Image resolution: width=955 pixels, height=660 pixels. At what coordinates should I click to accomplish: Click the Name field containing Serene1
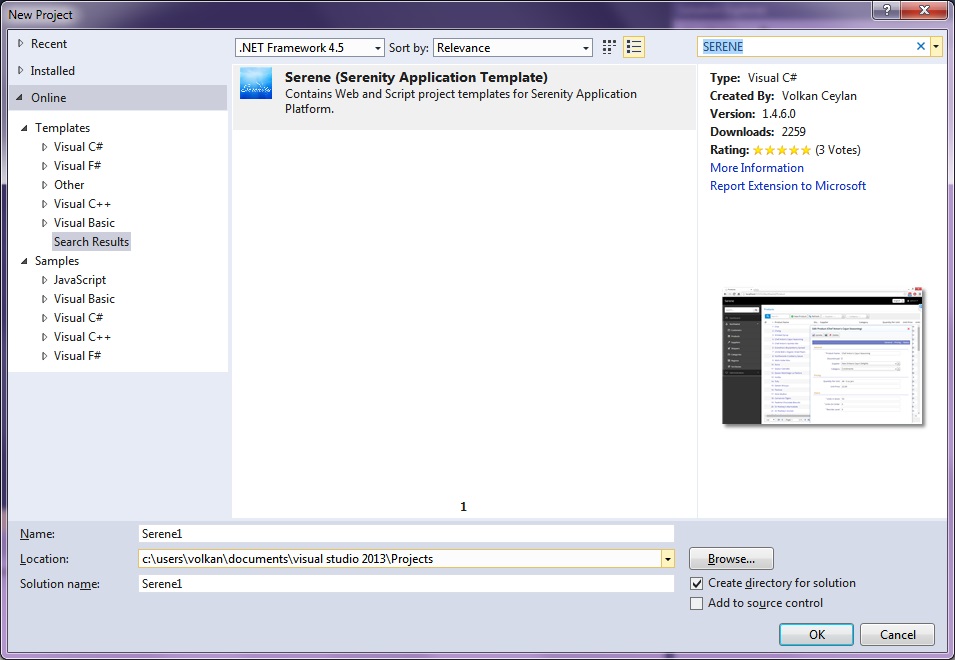click(x=406, y=533)
